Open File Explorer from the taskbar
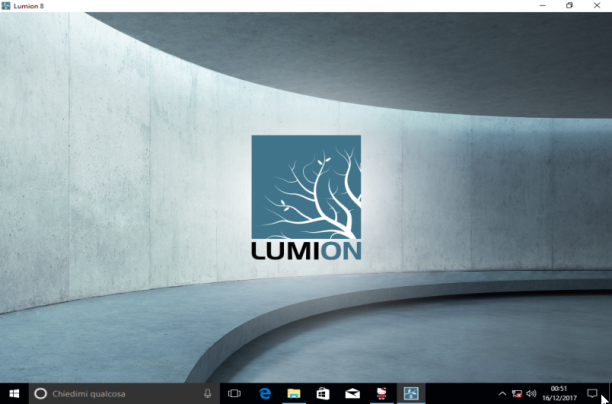This screenshot has height=404, width=612. 294,393
